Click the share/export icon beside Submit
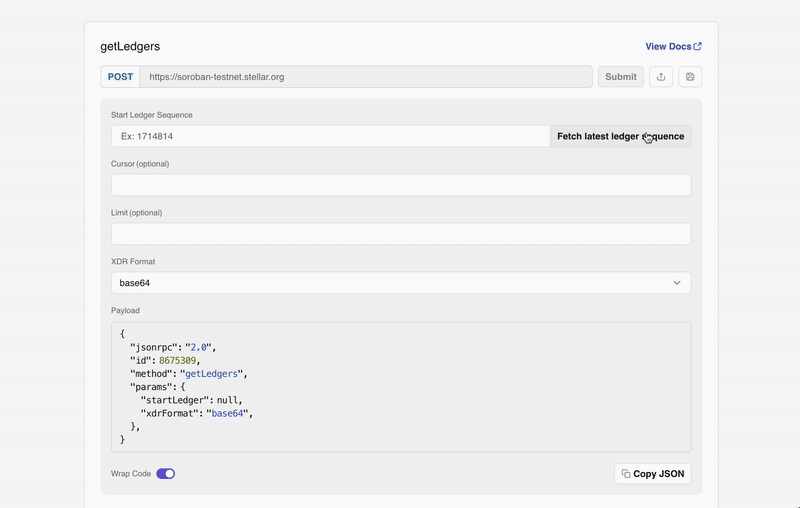800x508 pixels. pyautogui.click(x=661, y=77)
